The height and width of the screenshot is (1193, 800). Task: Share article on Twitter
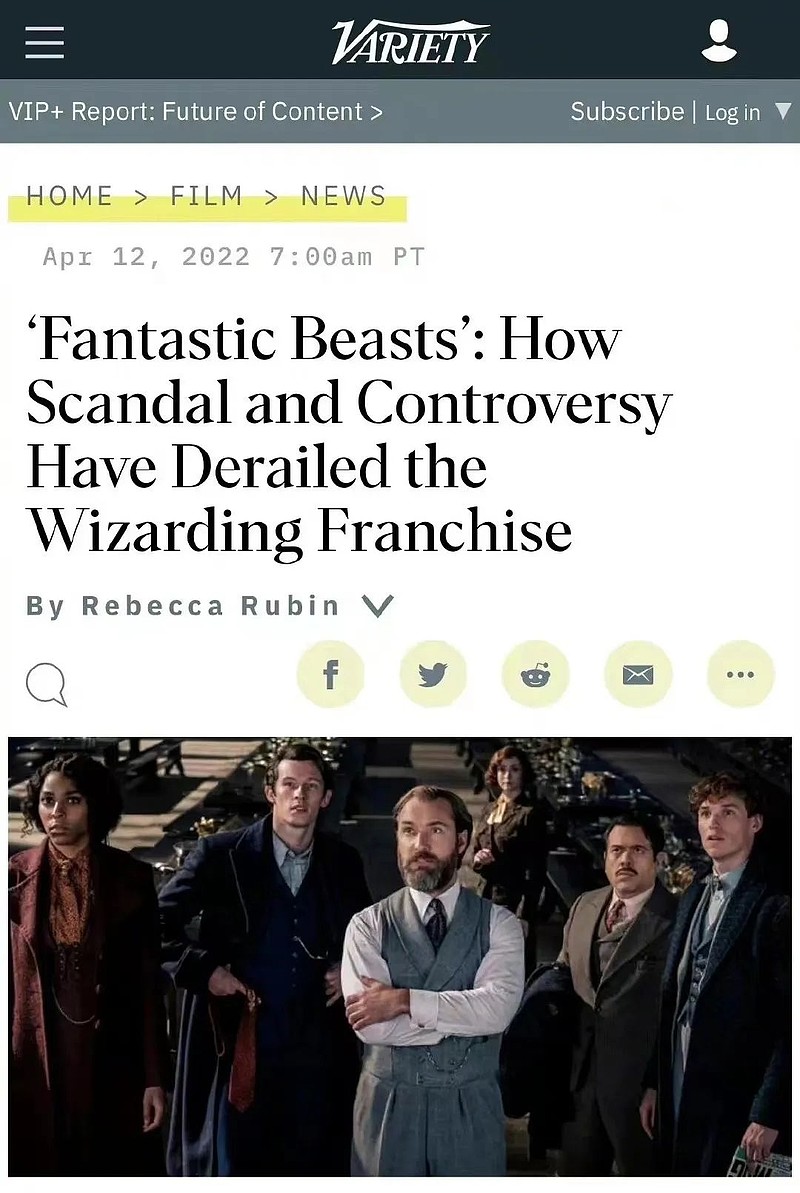pyautogui.click(x=432, y=673)
